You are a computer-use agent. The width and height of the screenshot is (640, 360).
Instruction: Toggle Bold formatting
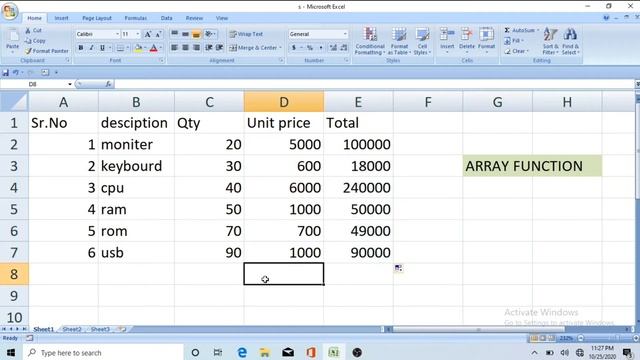[81, 48]
